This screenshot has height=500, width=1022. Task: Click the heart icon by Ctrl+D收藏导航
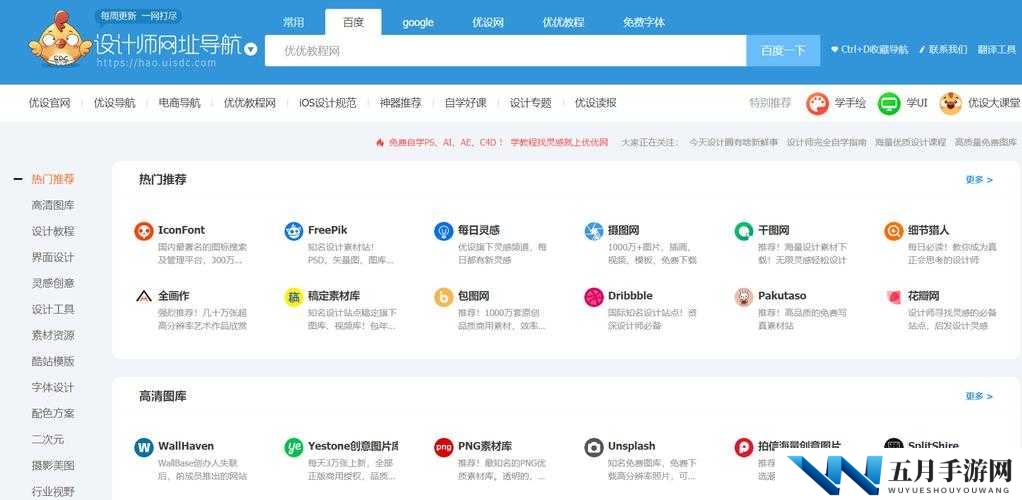point(834,50)
